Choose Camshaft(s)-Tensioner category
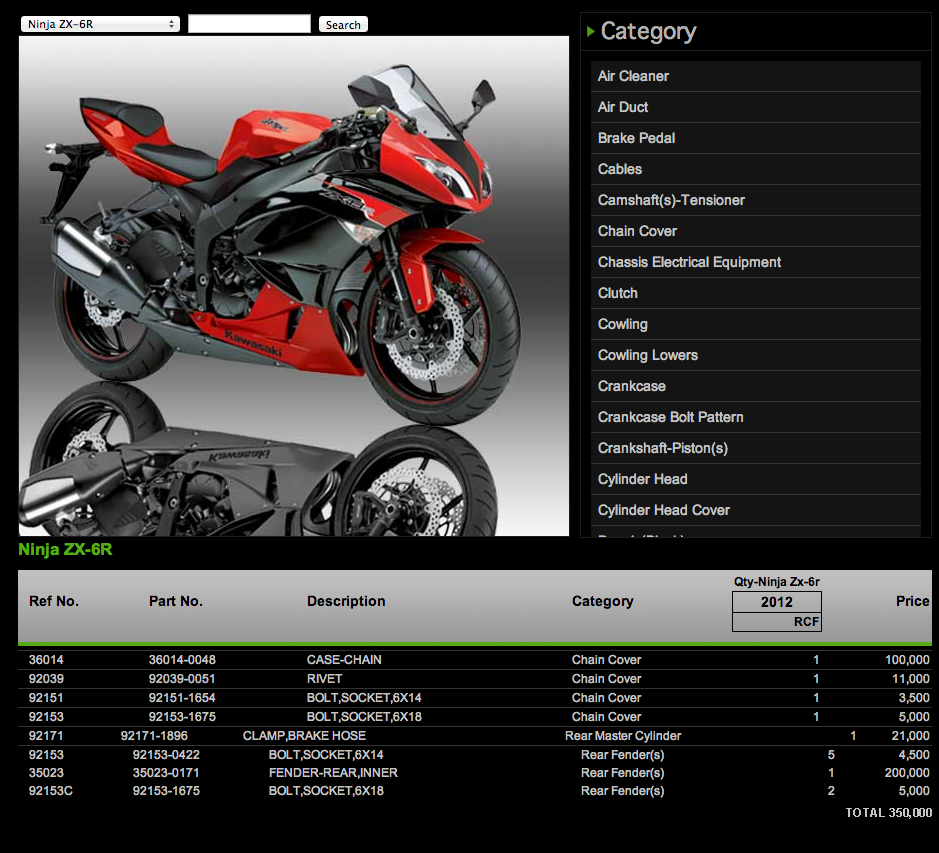 pyautogui.click(x=755, y=200)
